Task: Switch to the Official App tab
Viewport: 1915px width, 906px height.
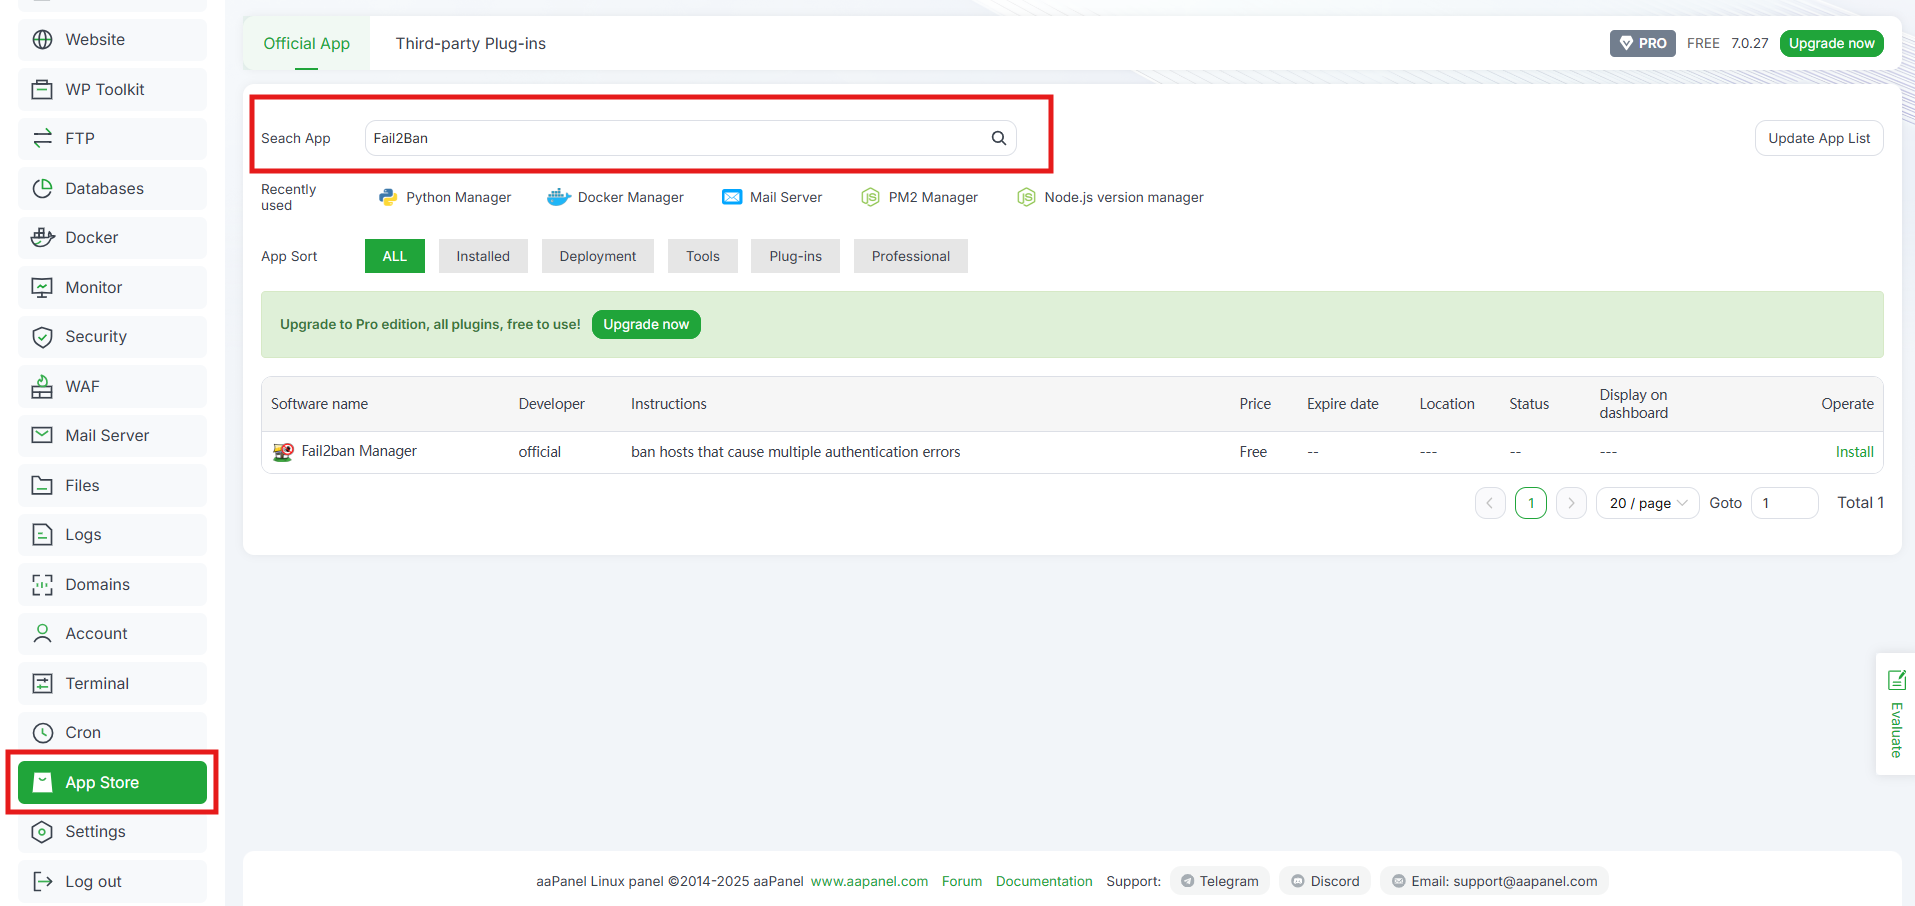Action: click(306, 43)
